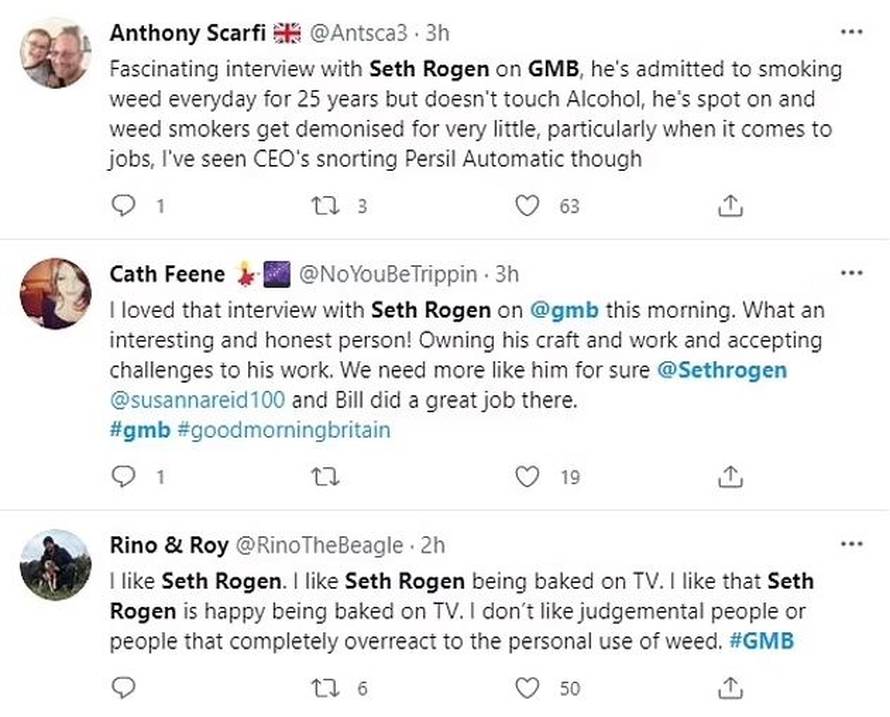This screenshot has height=717, width=890.
Task: Reply to Rino & Roy's tweet
Action: (x=123, y=687)
